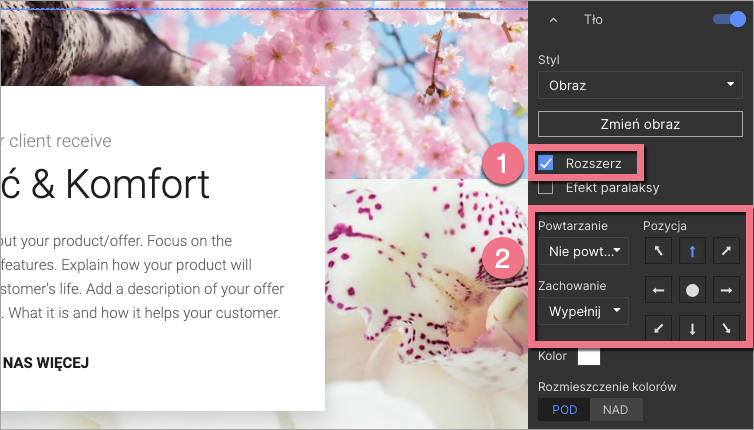This screenshot has width=754, height=430.
Task: Click the Zmień obraz button
Action: point(640,125)
